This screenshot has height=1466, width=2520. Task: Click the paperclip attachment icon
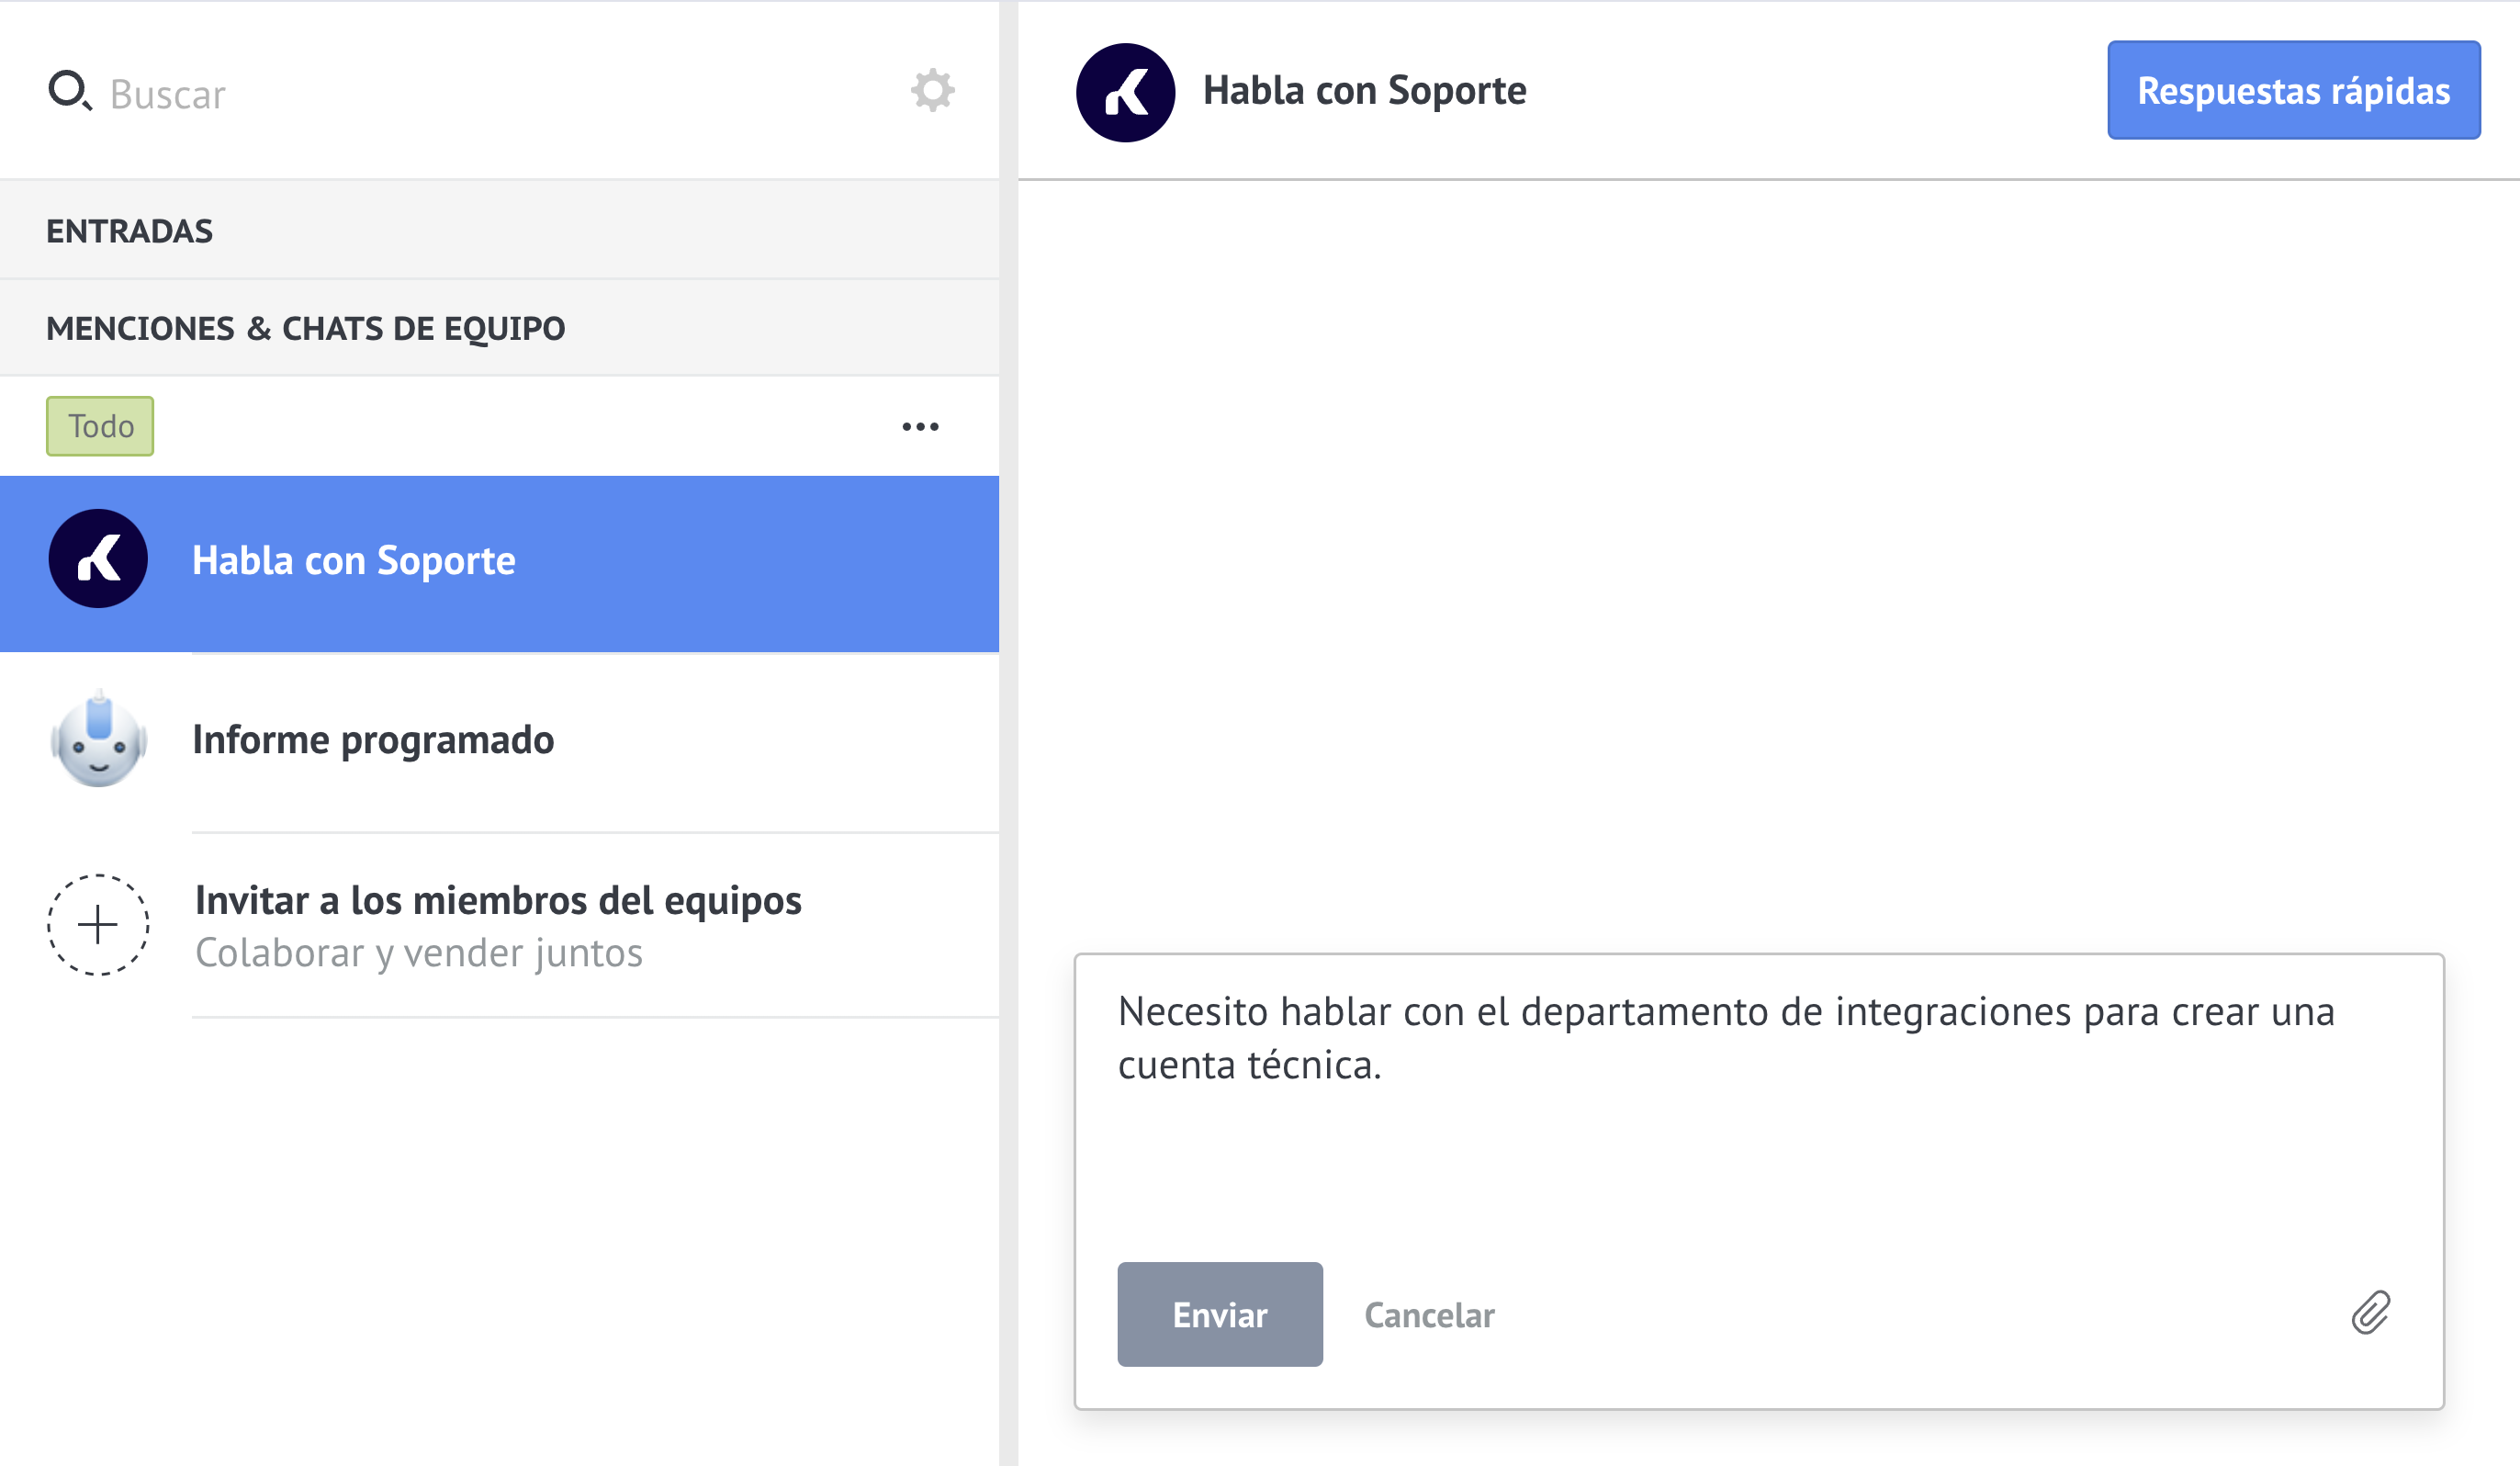(x=2370, y=1313)
